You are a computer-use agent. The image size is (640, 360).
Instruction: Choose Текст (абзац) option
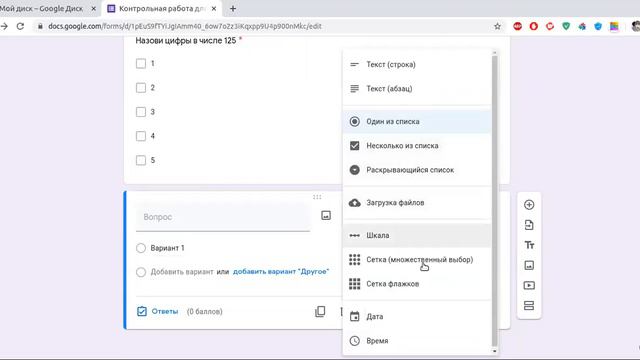417,89
